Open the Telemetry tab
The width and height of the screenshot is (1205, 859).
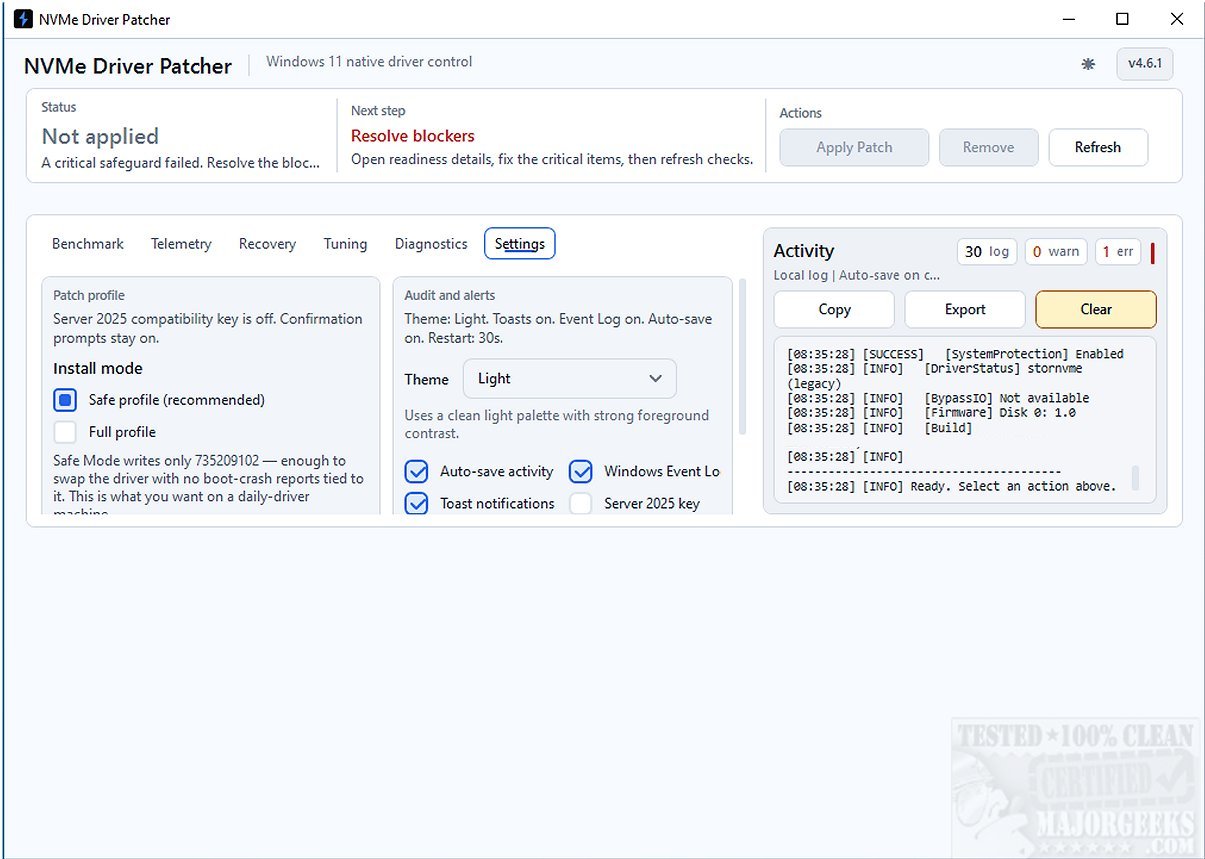click(x=181, y=244)
